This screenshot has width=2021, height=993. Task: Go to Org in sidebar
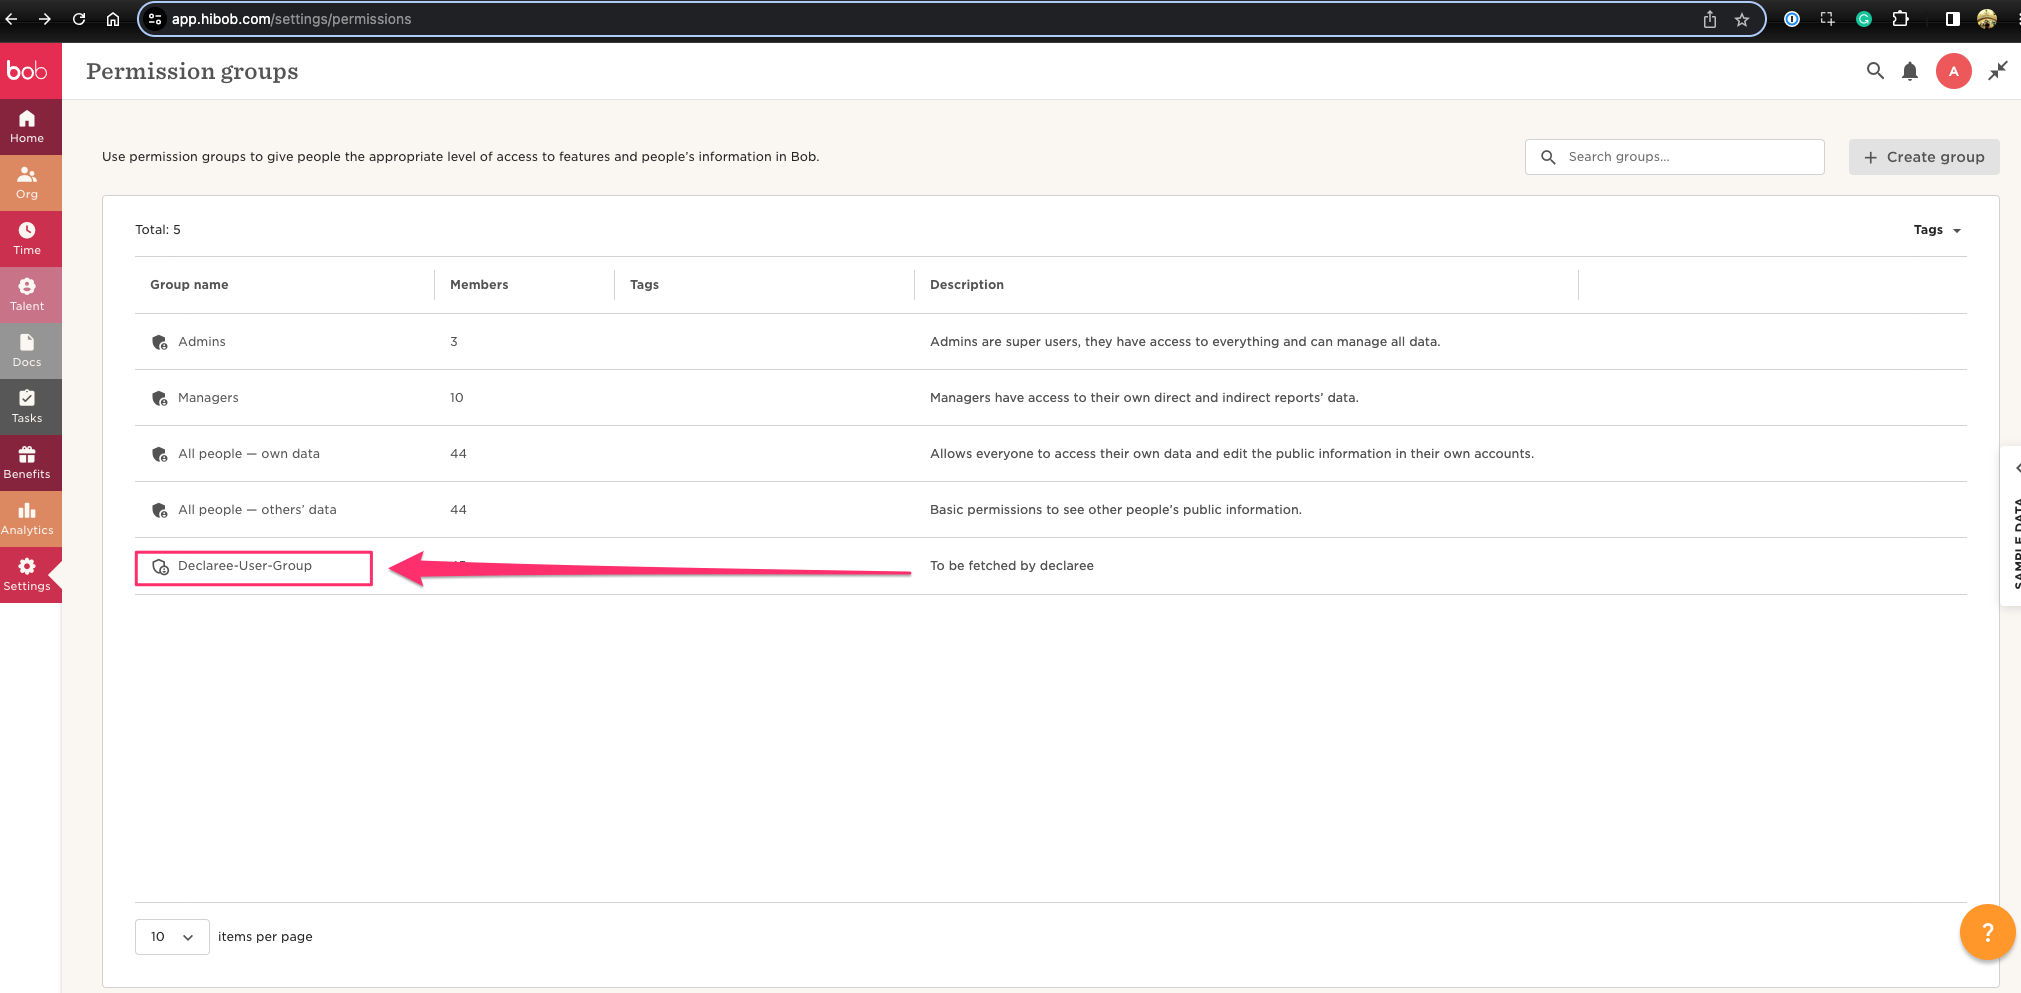pos(27,182)
